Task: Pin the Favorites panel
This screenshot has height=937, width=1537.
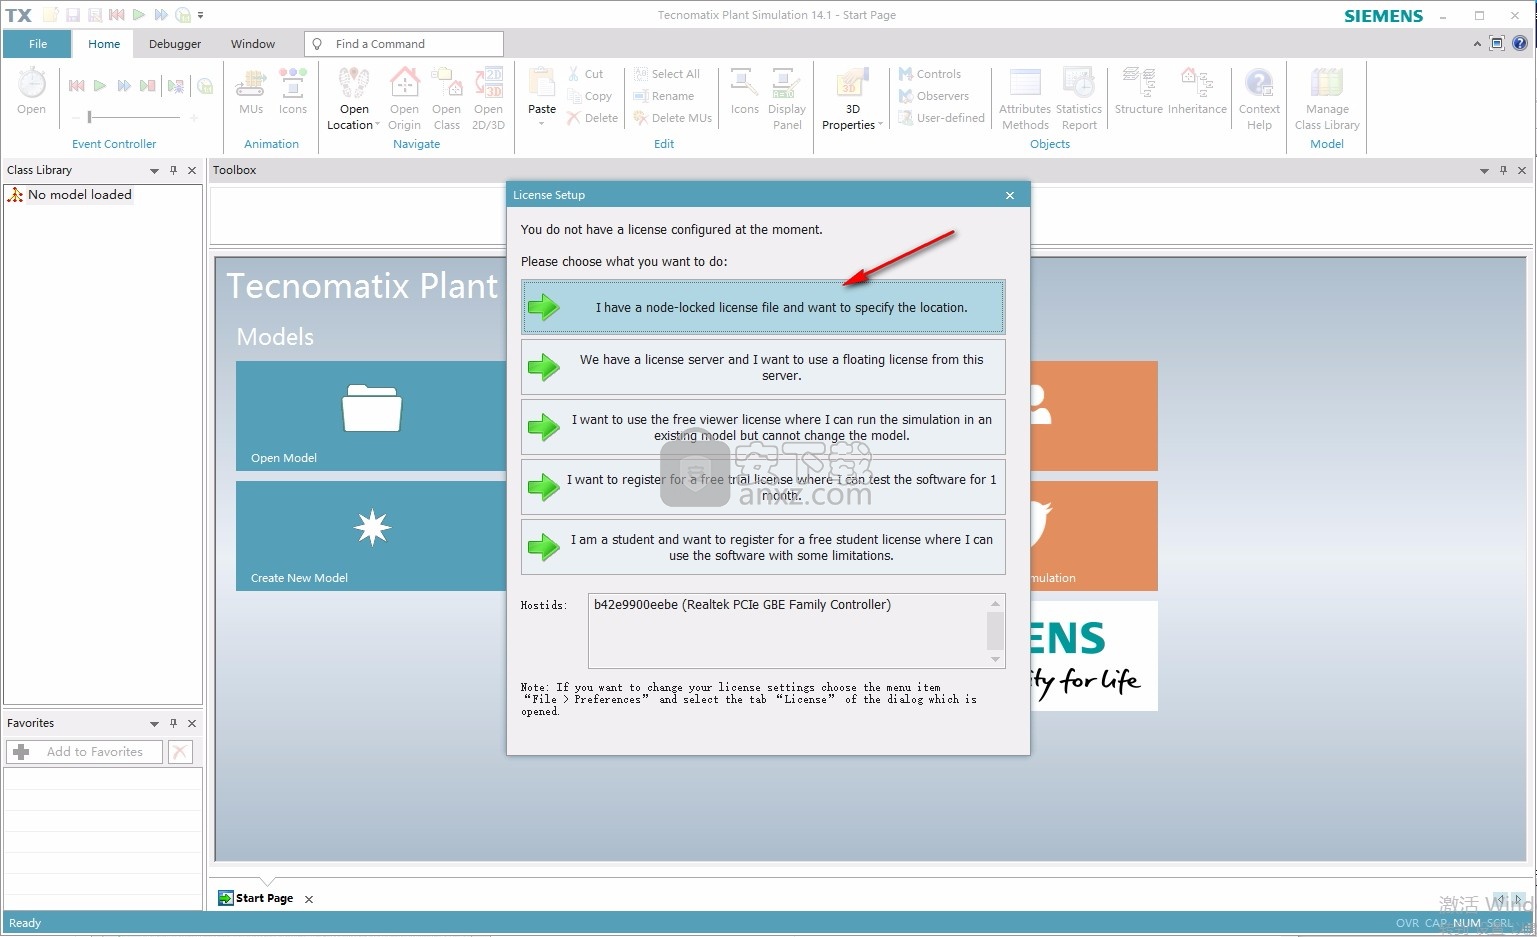Action: tap(173, 723)
